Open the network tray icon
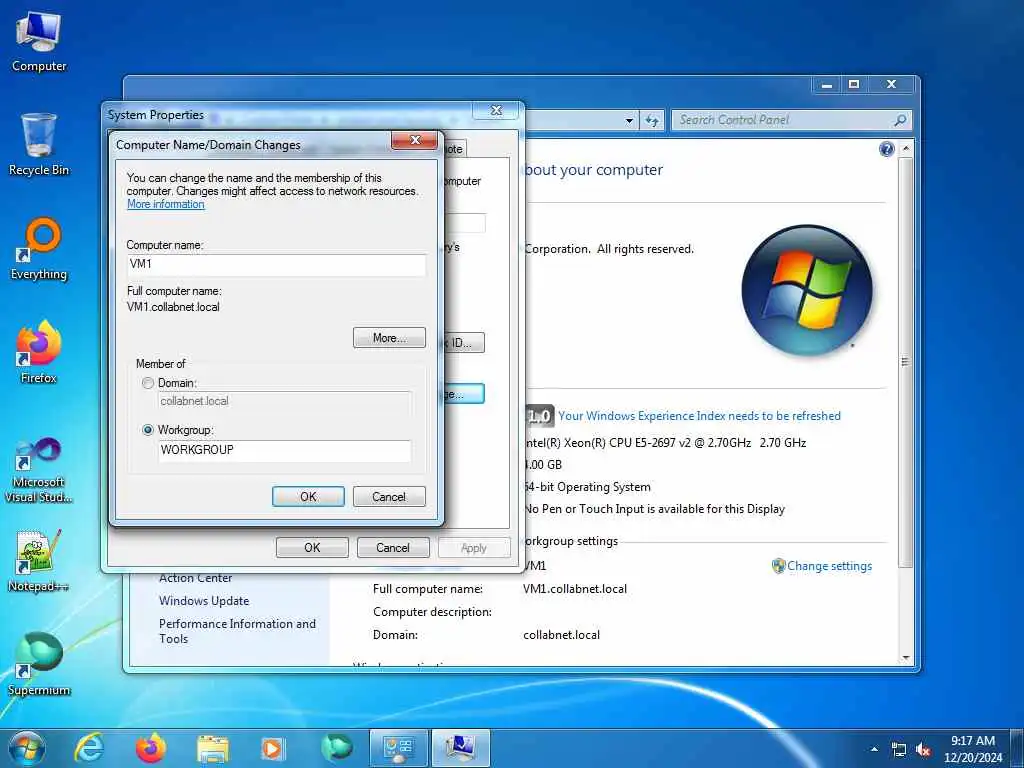Viewport: 1024px width, 768px height. click(899, 750)
